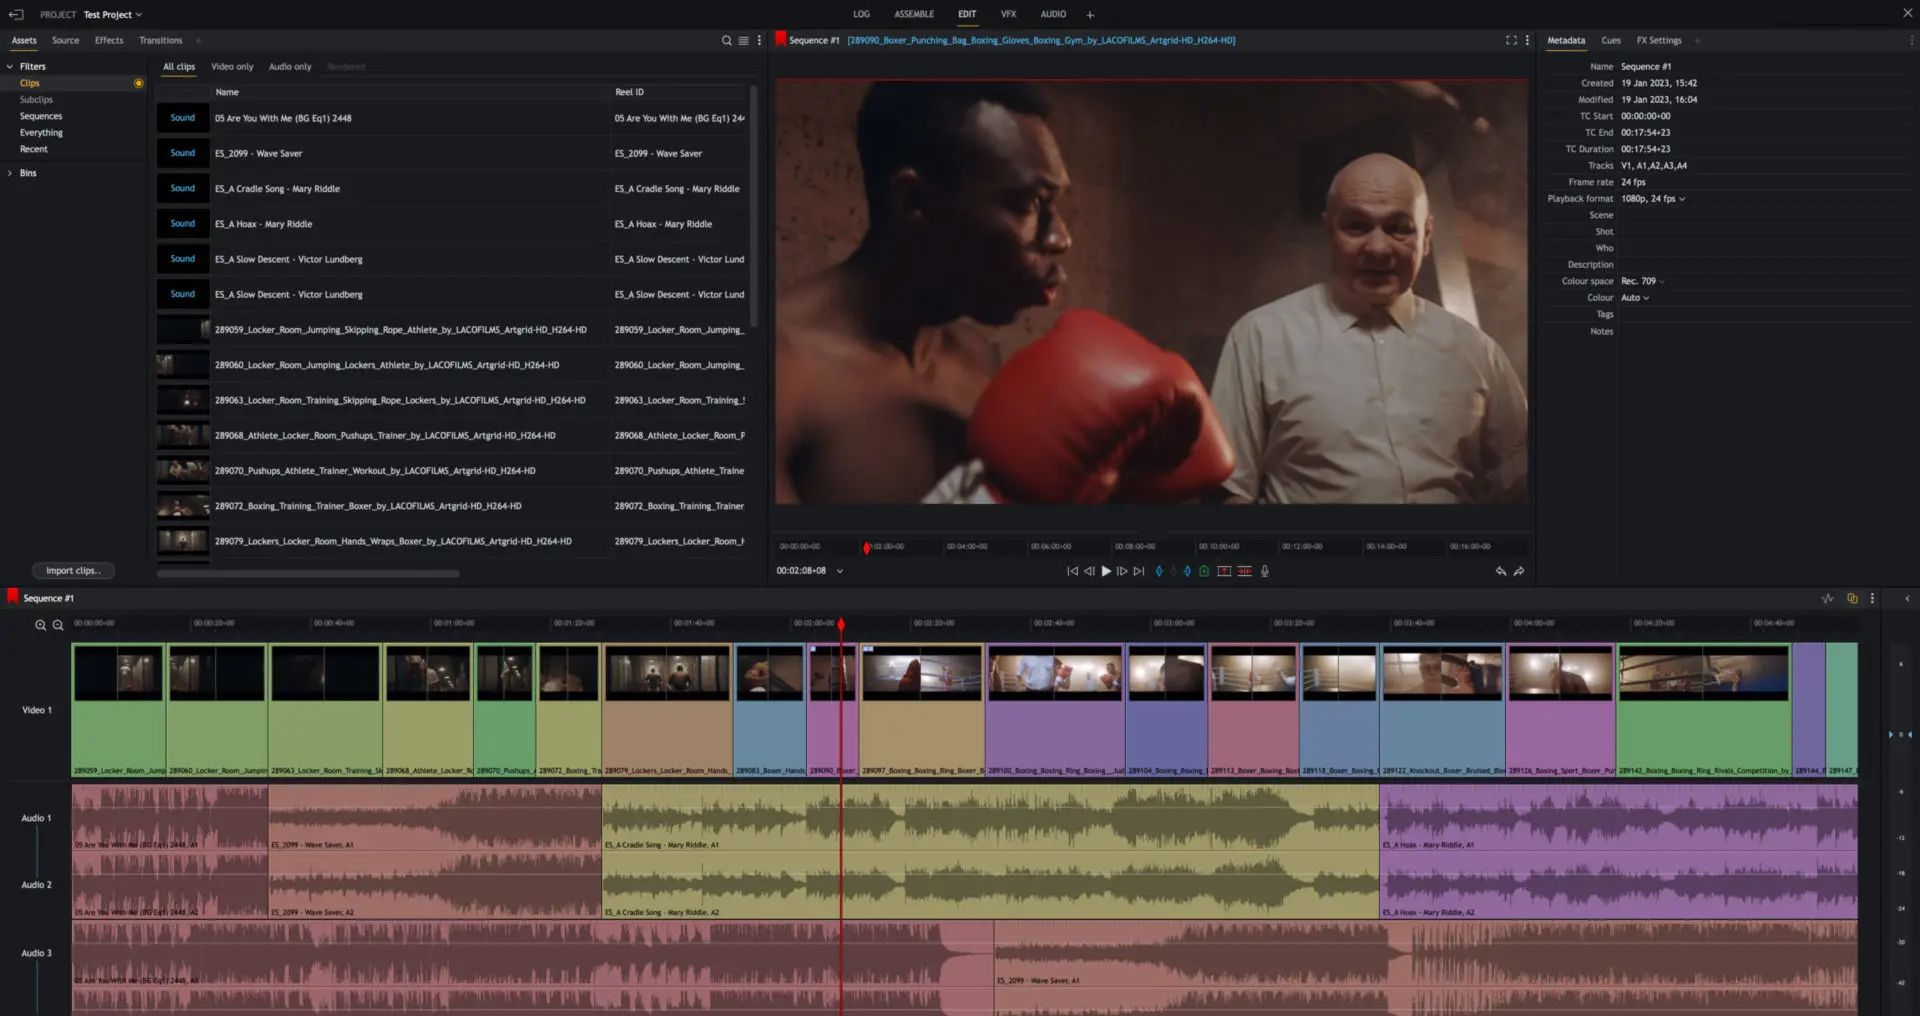Click the search icon in the Assets panel
The height and width of the screenshot is (1016, 1920).
[727, 41]
